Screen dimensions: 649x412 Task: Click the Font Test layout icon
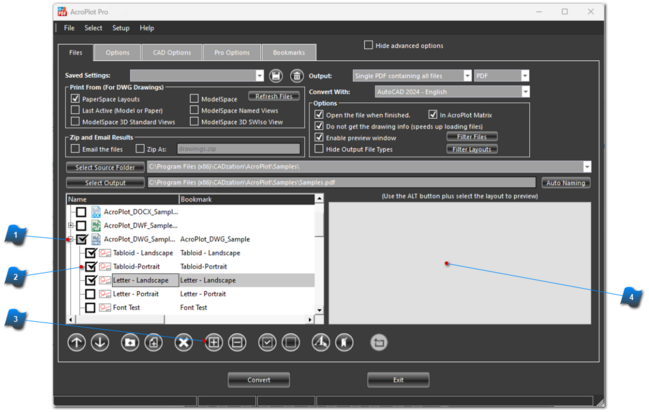106,308
